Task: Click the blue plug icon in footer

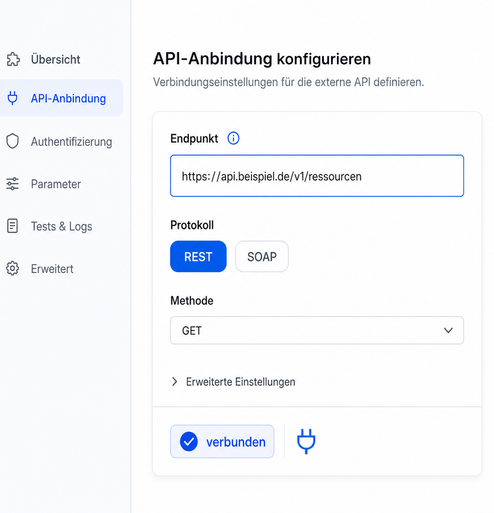Action: click(x=306, y=441)
